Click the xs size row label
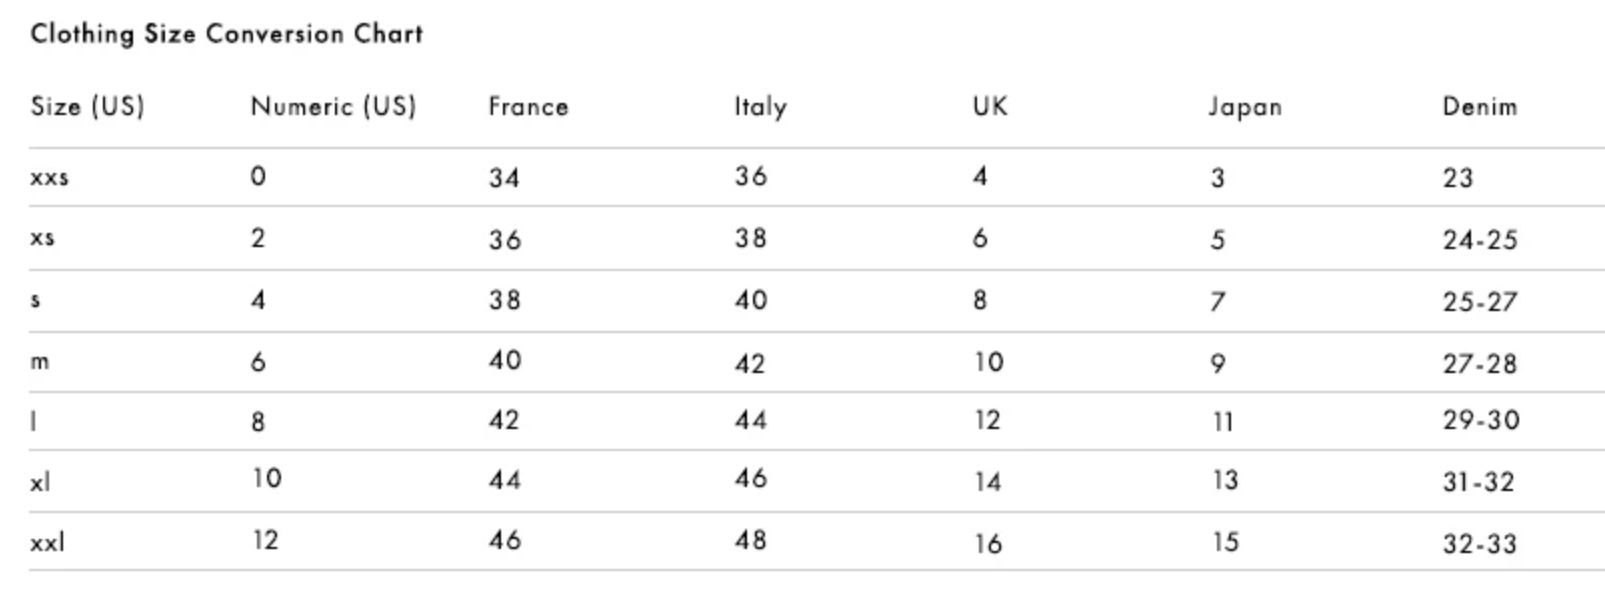 (x=42, y=239)
